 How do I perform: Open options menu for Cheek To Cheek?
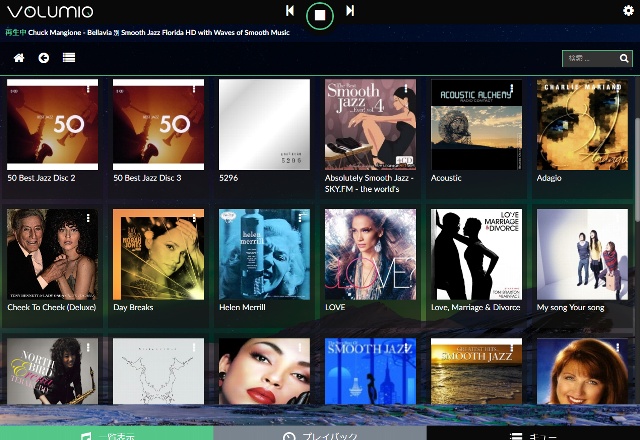[x=88, y=218]
